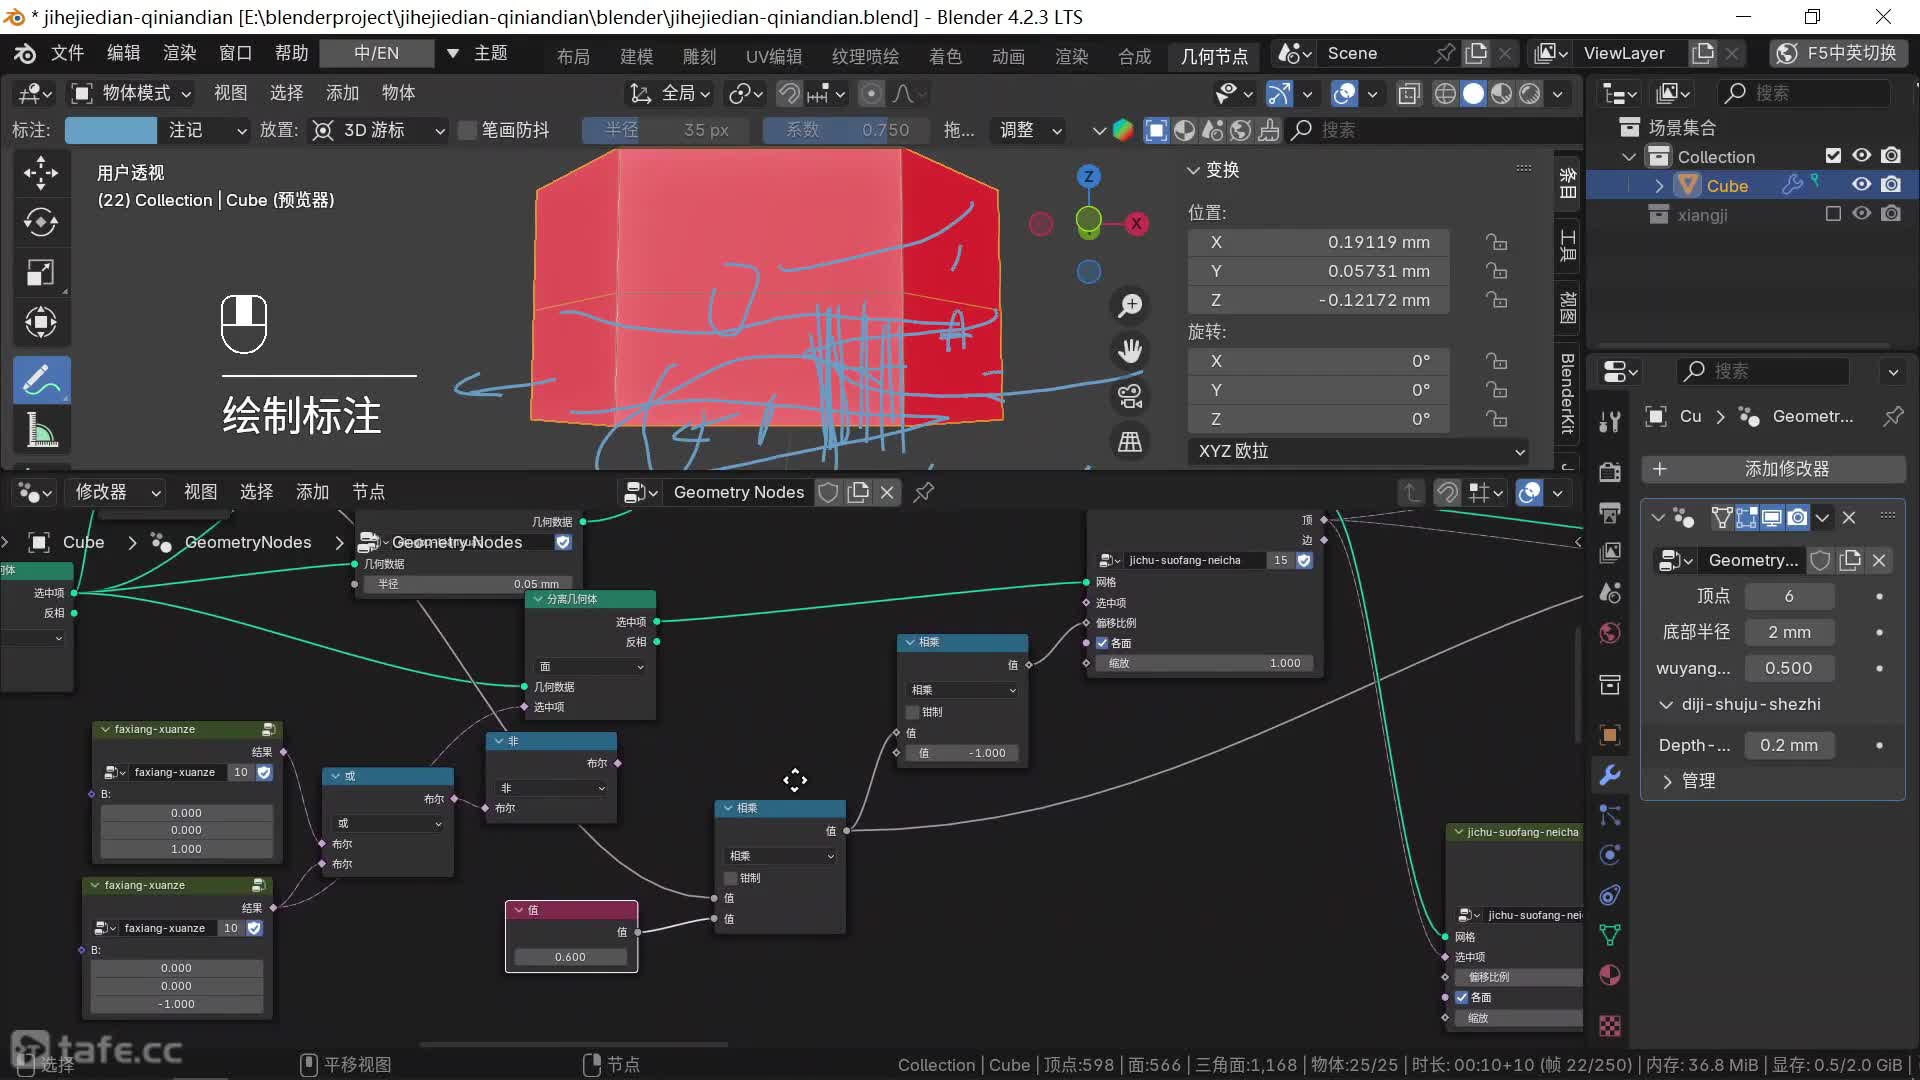Click the zoom magnifier icon in the viewport
1920x1080 pixels.
[x=1130, y=306]
